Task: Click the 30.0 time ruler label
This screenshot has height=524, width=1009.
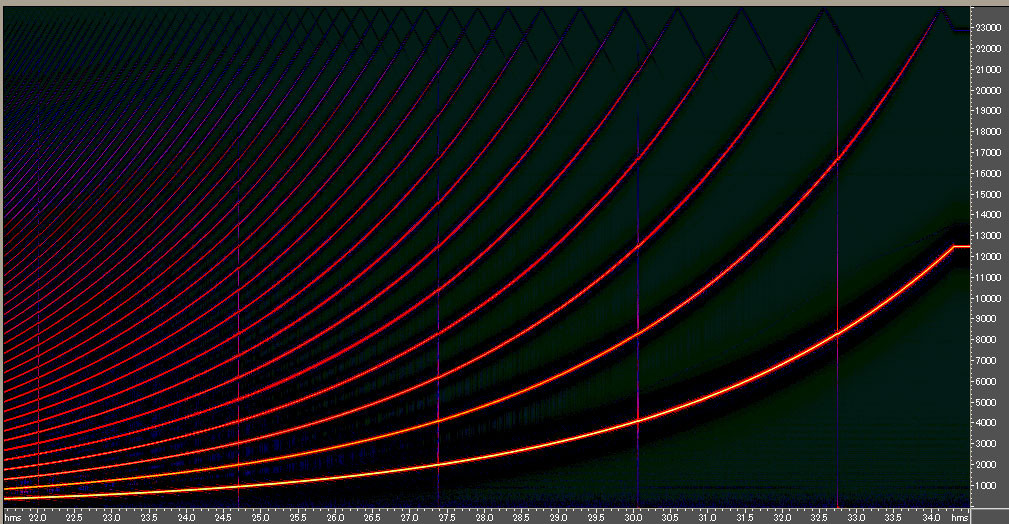Action: (633, 517)
